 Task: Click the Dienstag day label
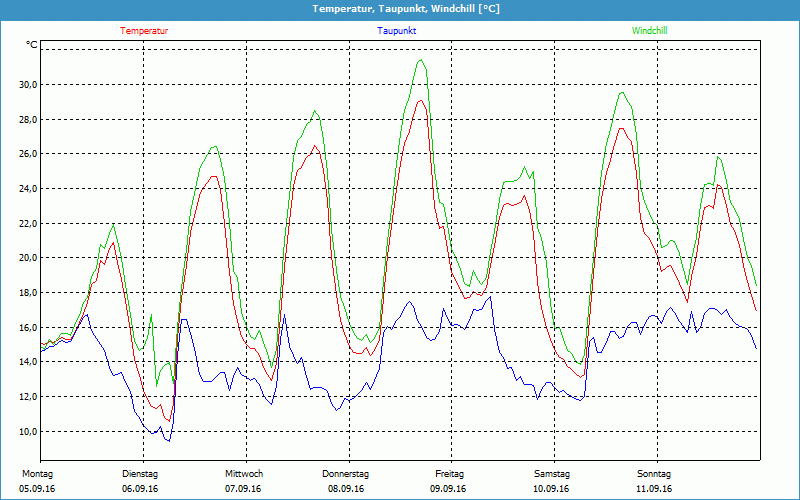pos(140,474)
